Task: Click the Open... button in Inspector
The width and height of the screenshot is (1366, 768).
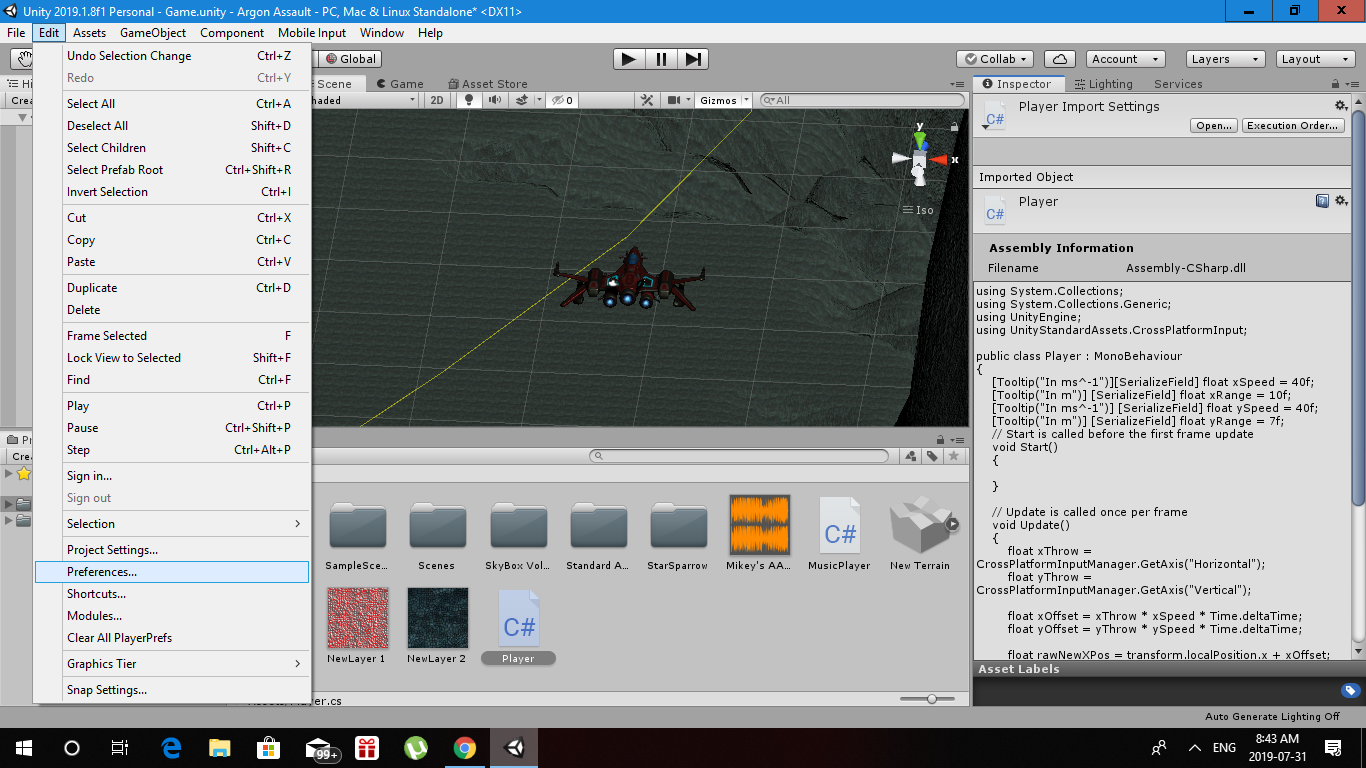Action: pyautogui.click(x=1214, y=126)
